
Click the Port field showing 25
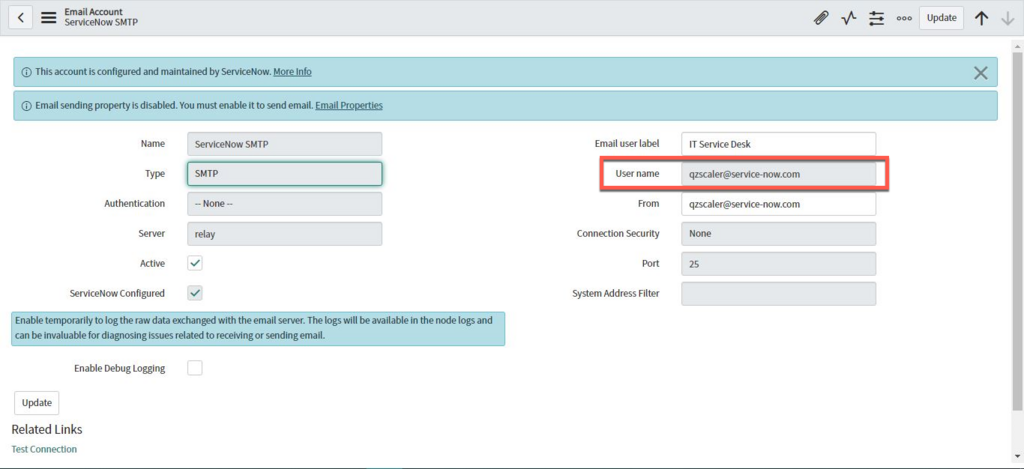pyautogui.click(x=778, y=264)
